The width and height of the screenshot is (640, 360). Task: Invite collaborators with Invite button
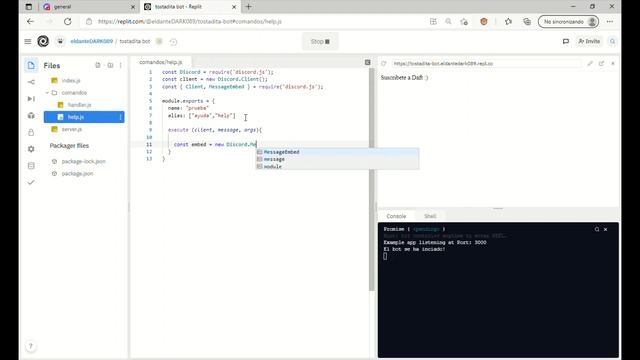[x=589, y=41]
